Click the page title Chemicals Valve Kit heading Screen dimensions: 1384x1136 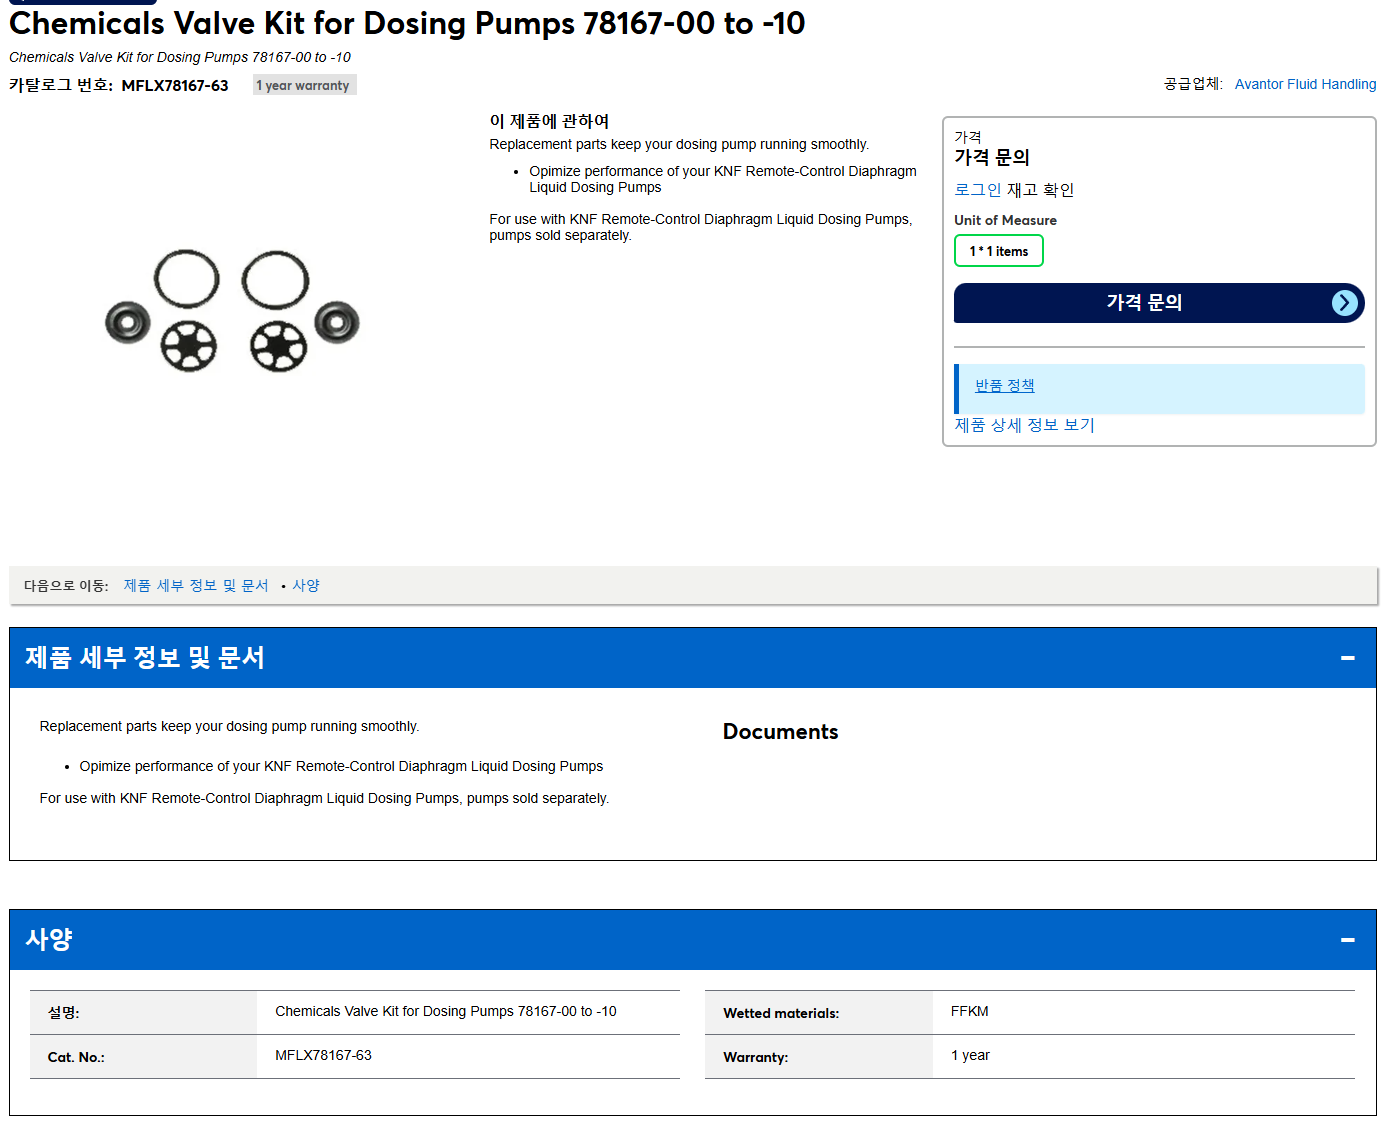[x=407, y=23]
